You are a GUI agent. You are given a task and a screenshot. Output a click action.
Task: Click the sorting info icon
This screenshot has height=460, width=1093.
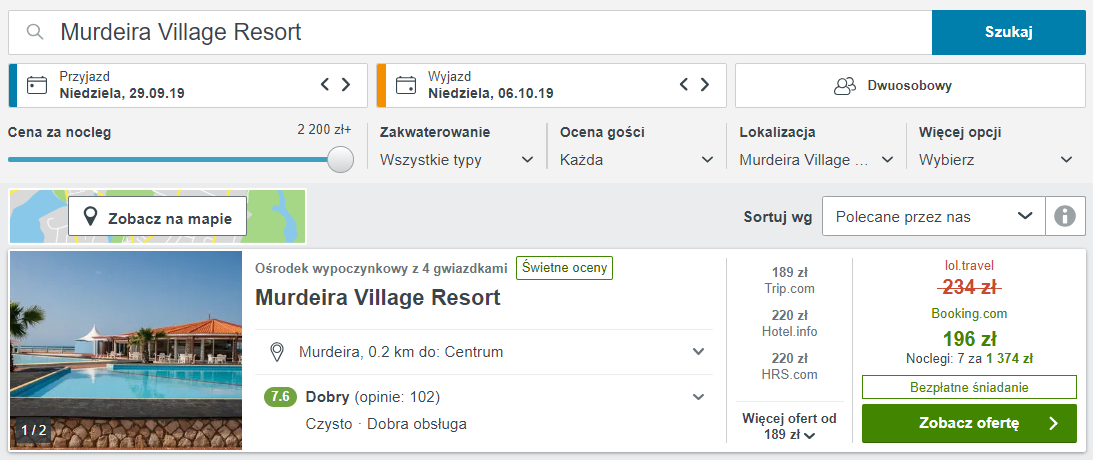click(x=1065, y=216)
